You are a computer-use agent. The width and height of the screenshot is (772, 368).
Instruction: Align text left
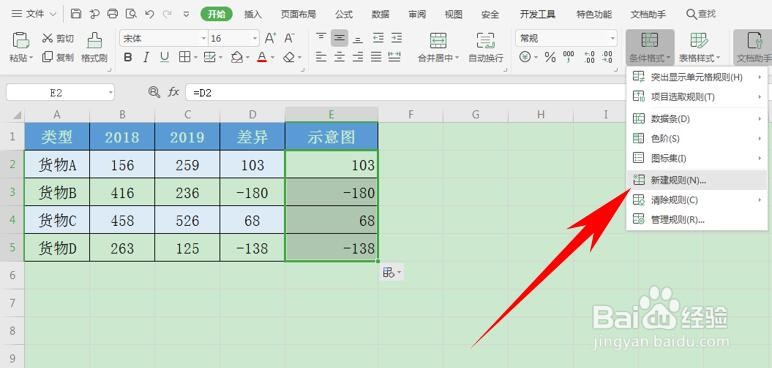(x=321, y=57)
